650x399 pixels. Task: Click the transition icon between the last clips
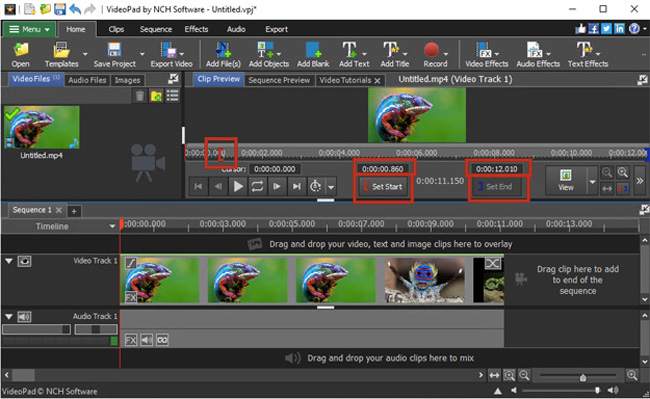point(492,263)
